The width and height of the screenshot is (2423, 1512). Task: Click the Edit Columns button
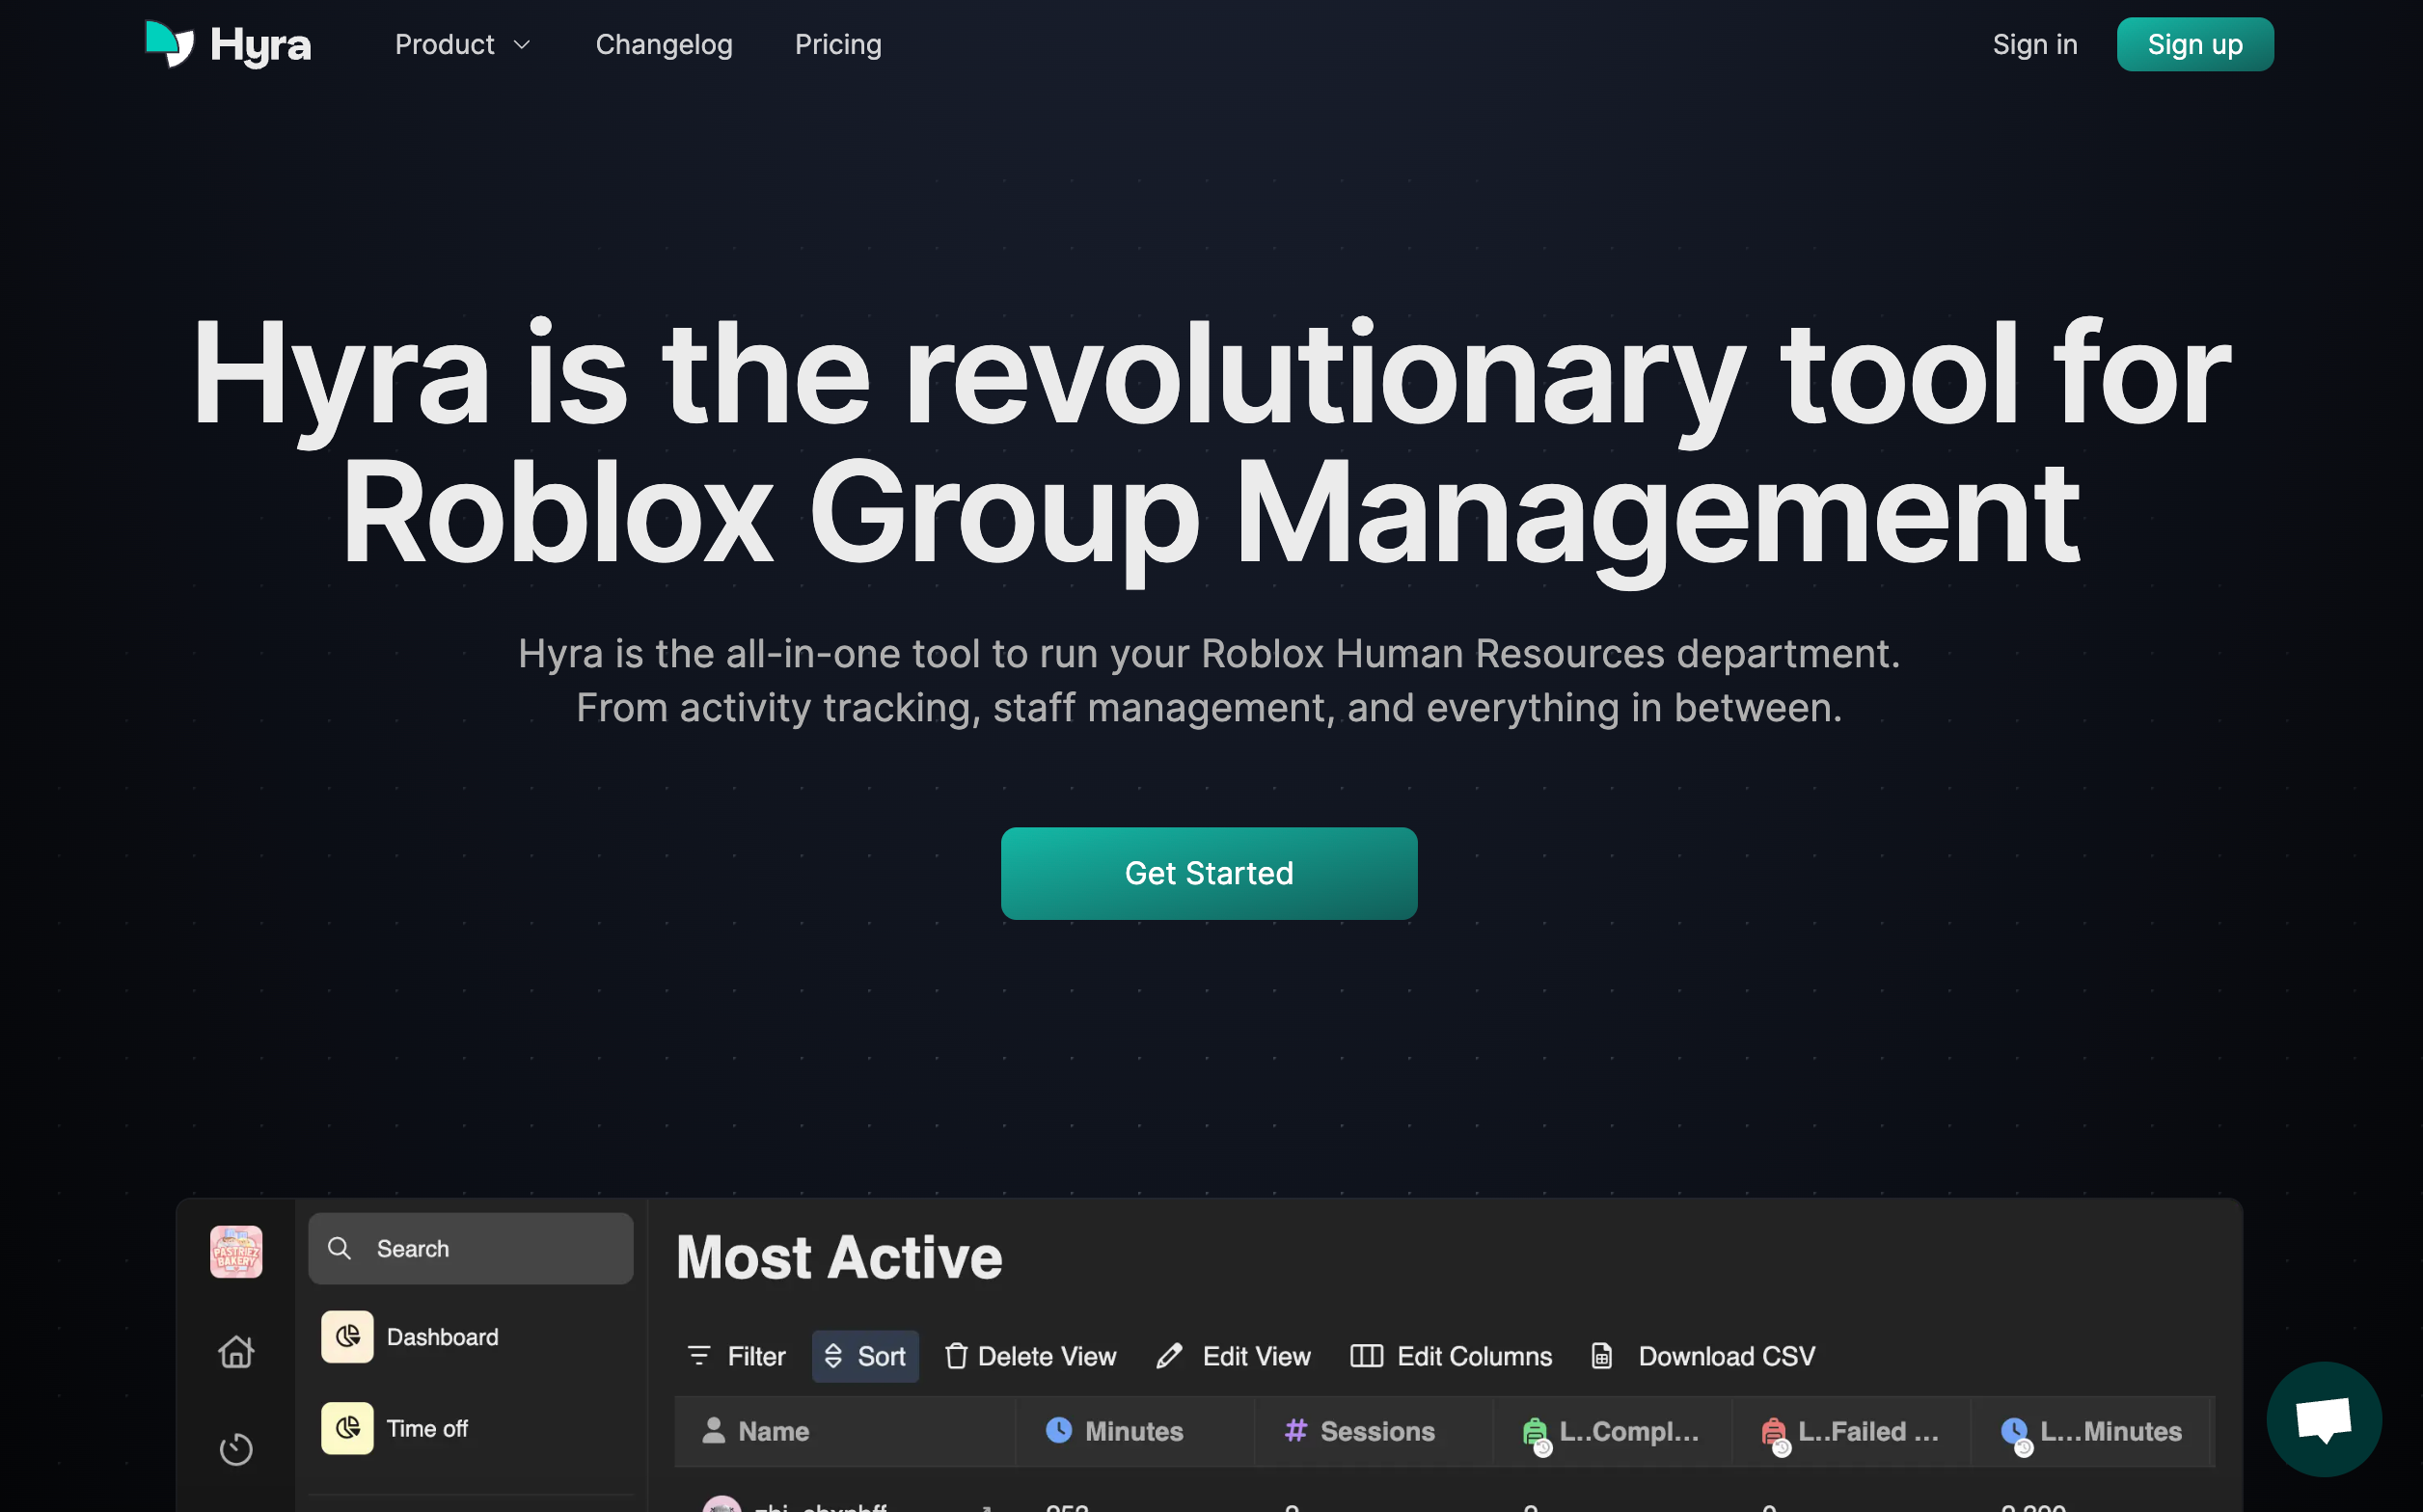pyautogui.click(x=1451, y=1356)
